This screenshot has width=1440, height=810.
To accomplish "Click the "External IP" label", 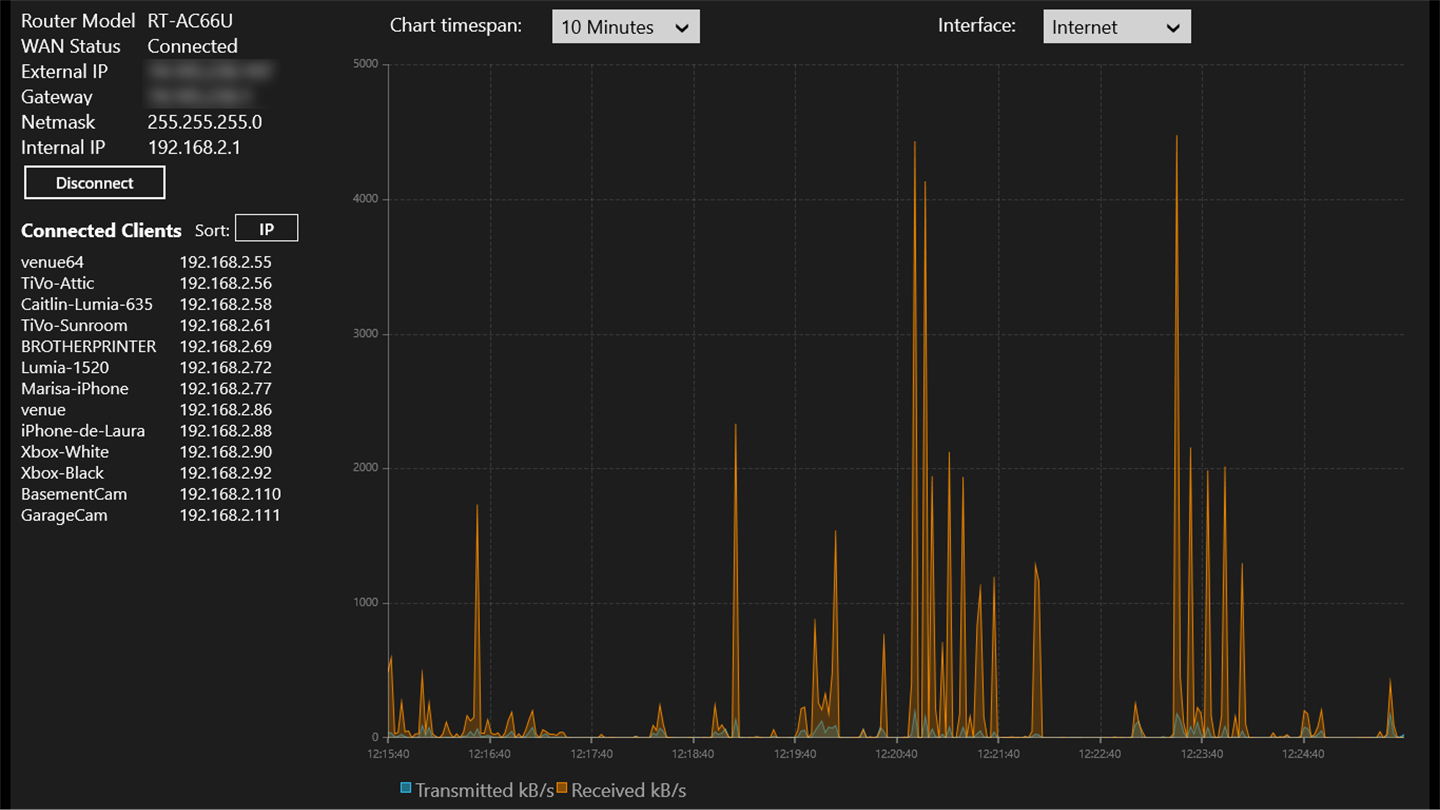I will [x=64, y=71].
